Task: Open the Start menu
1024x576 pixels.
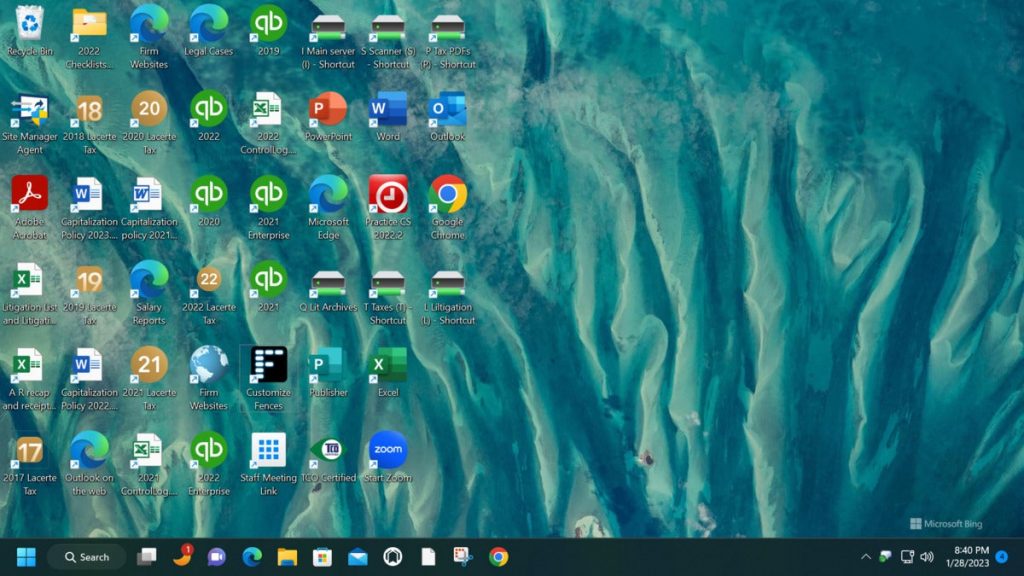Action: pos(25,556)
